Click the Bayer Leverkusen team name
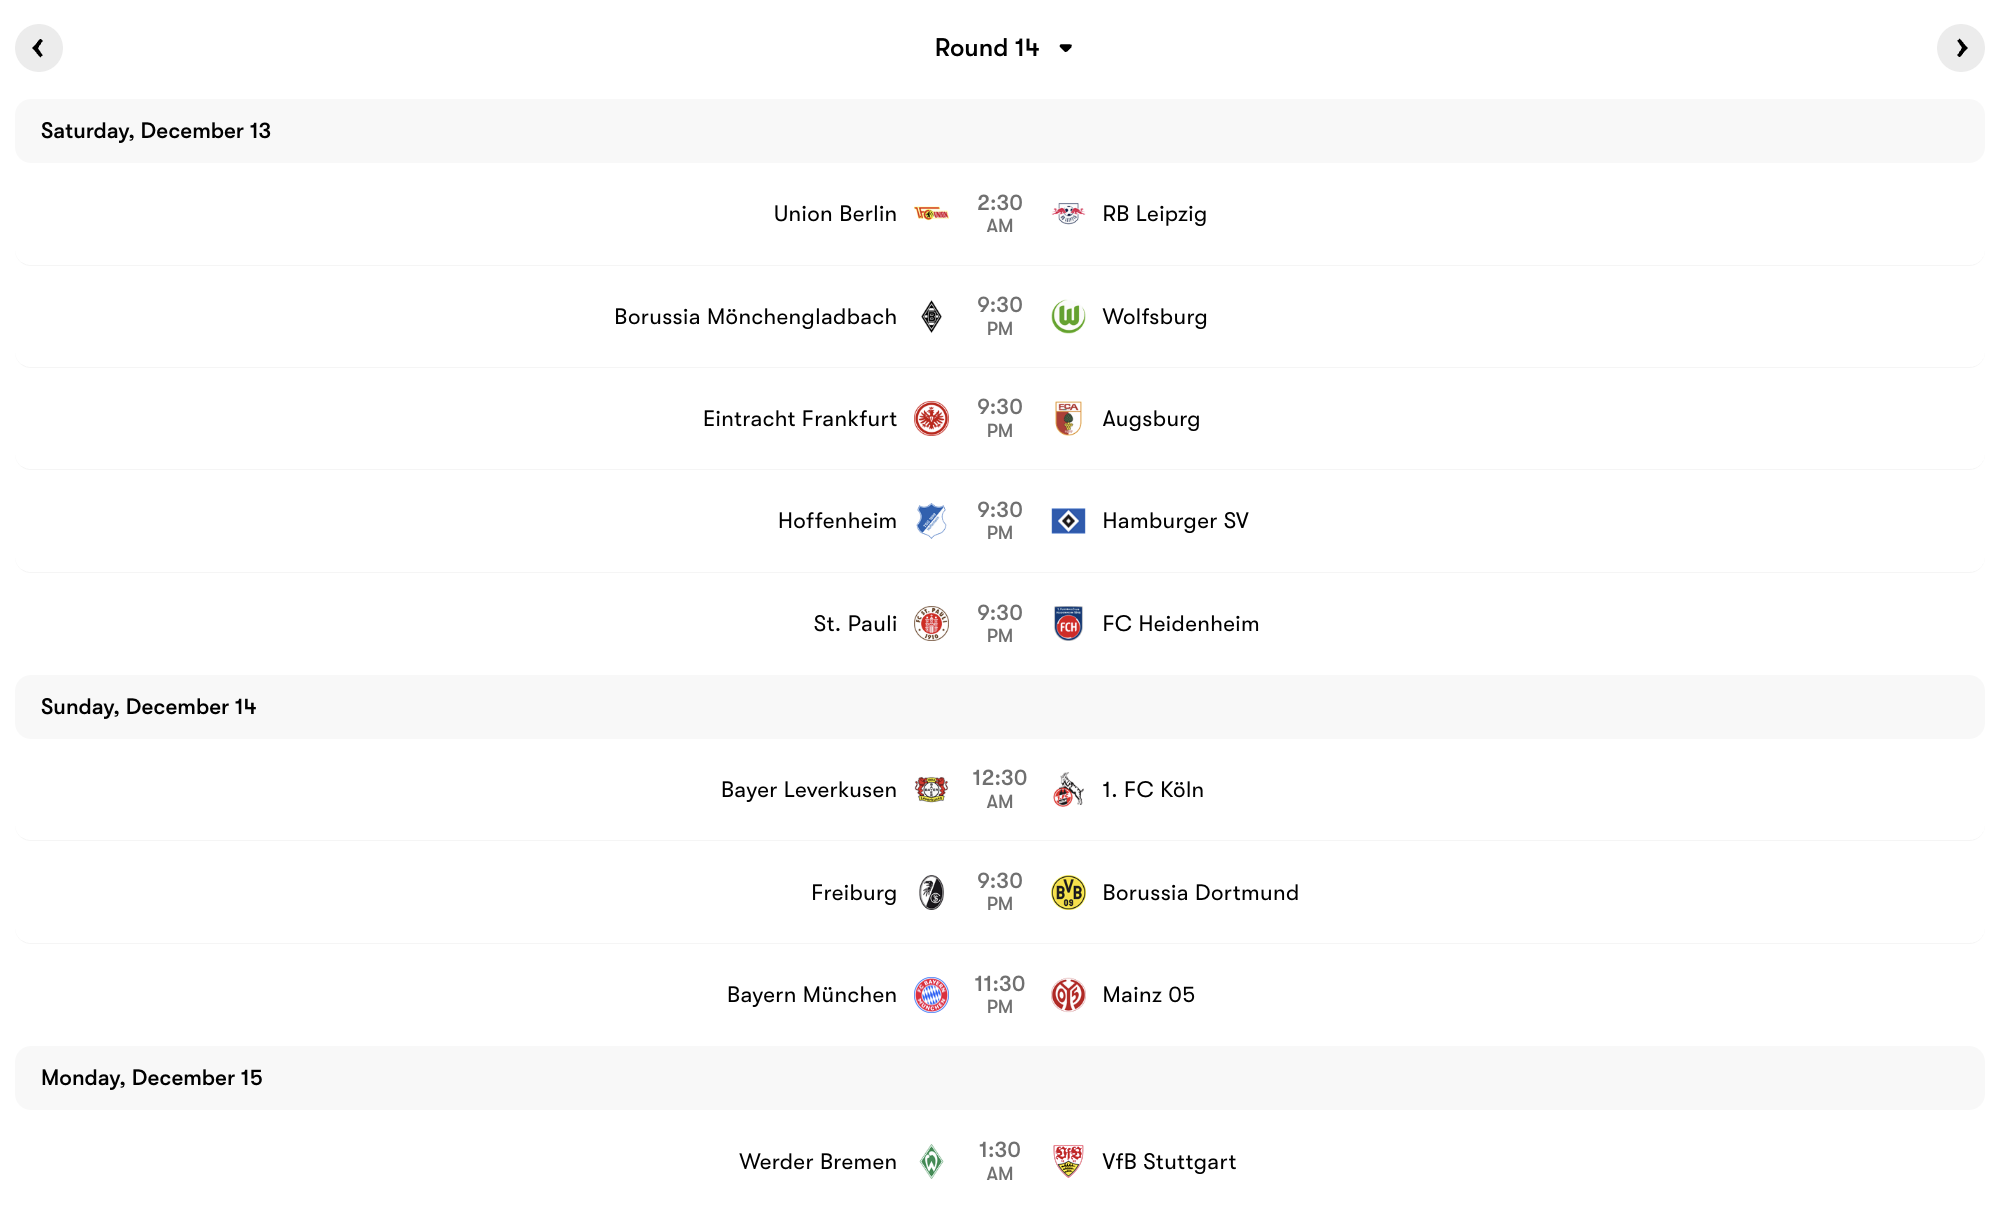Viewport: 2008px width, 1208px height. 807,789
